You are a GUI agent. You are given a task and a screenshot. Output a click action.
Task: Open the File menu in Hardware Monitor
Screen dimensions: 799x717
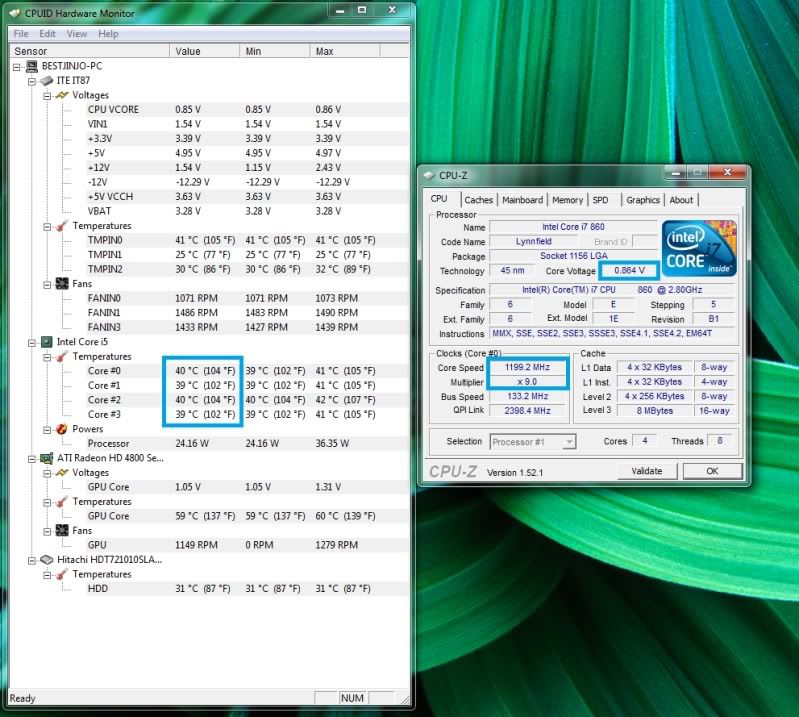[x=21, y=33]
